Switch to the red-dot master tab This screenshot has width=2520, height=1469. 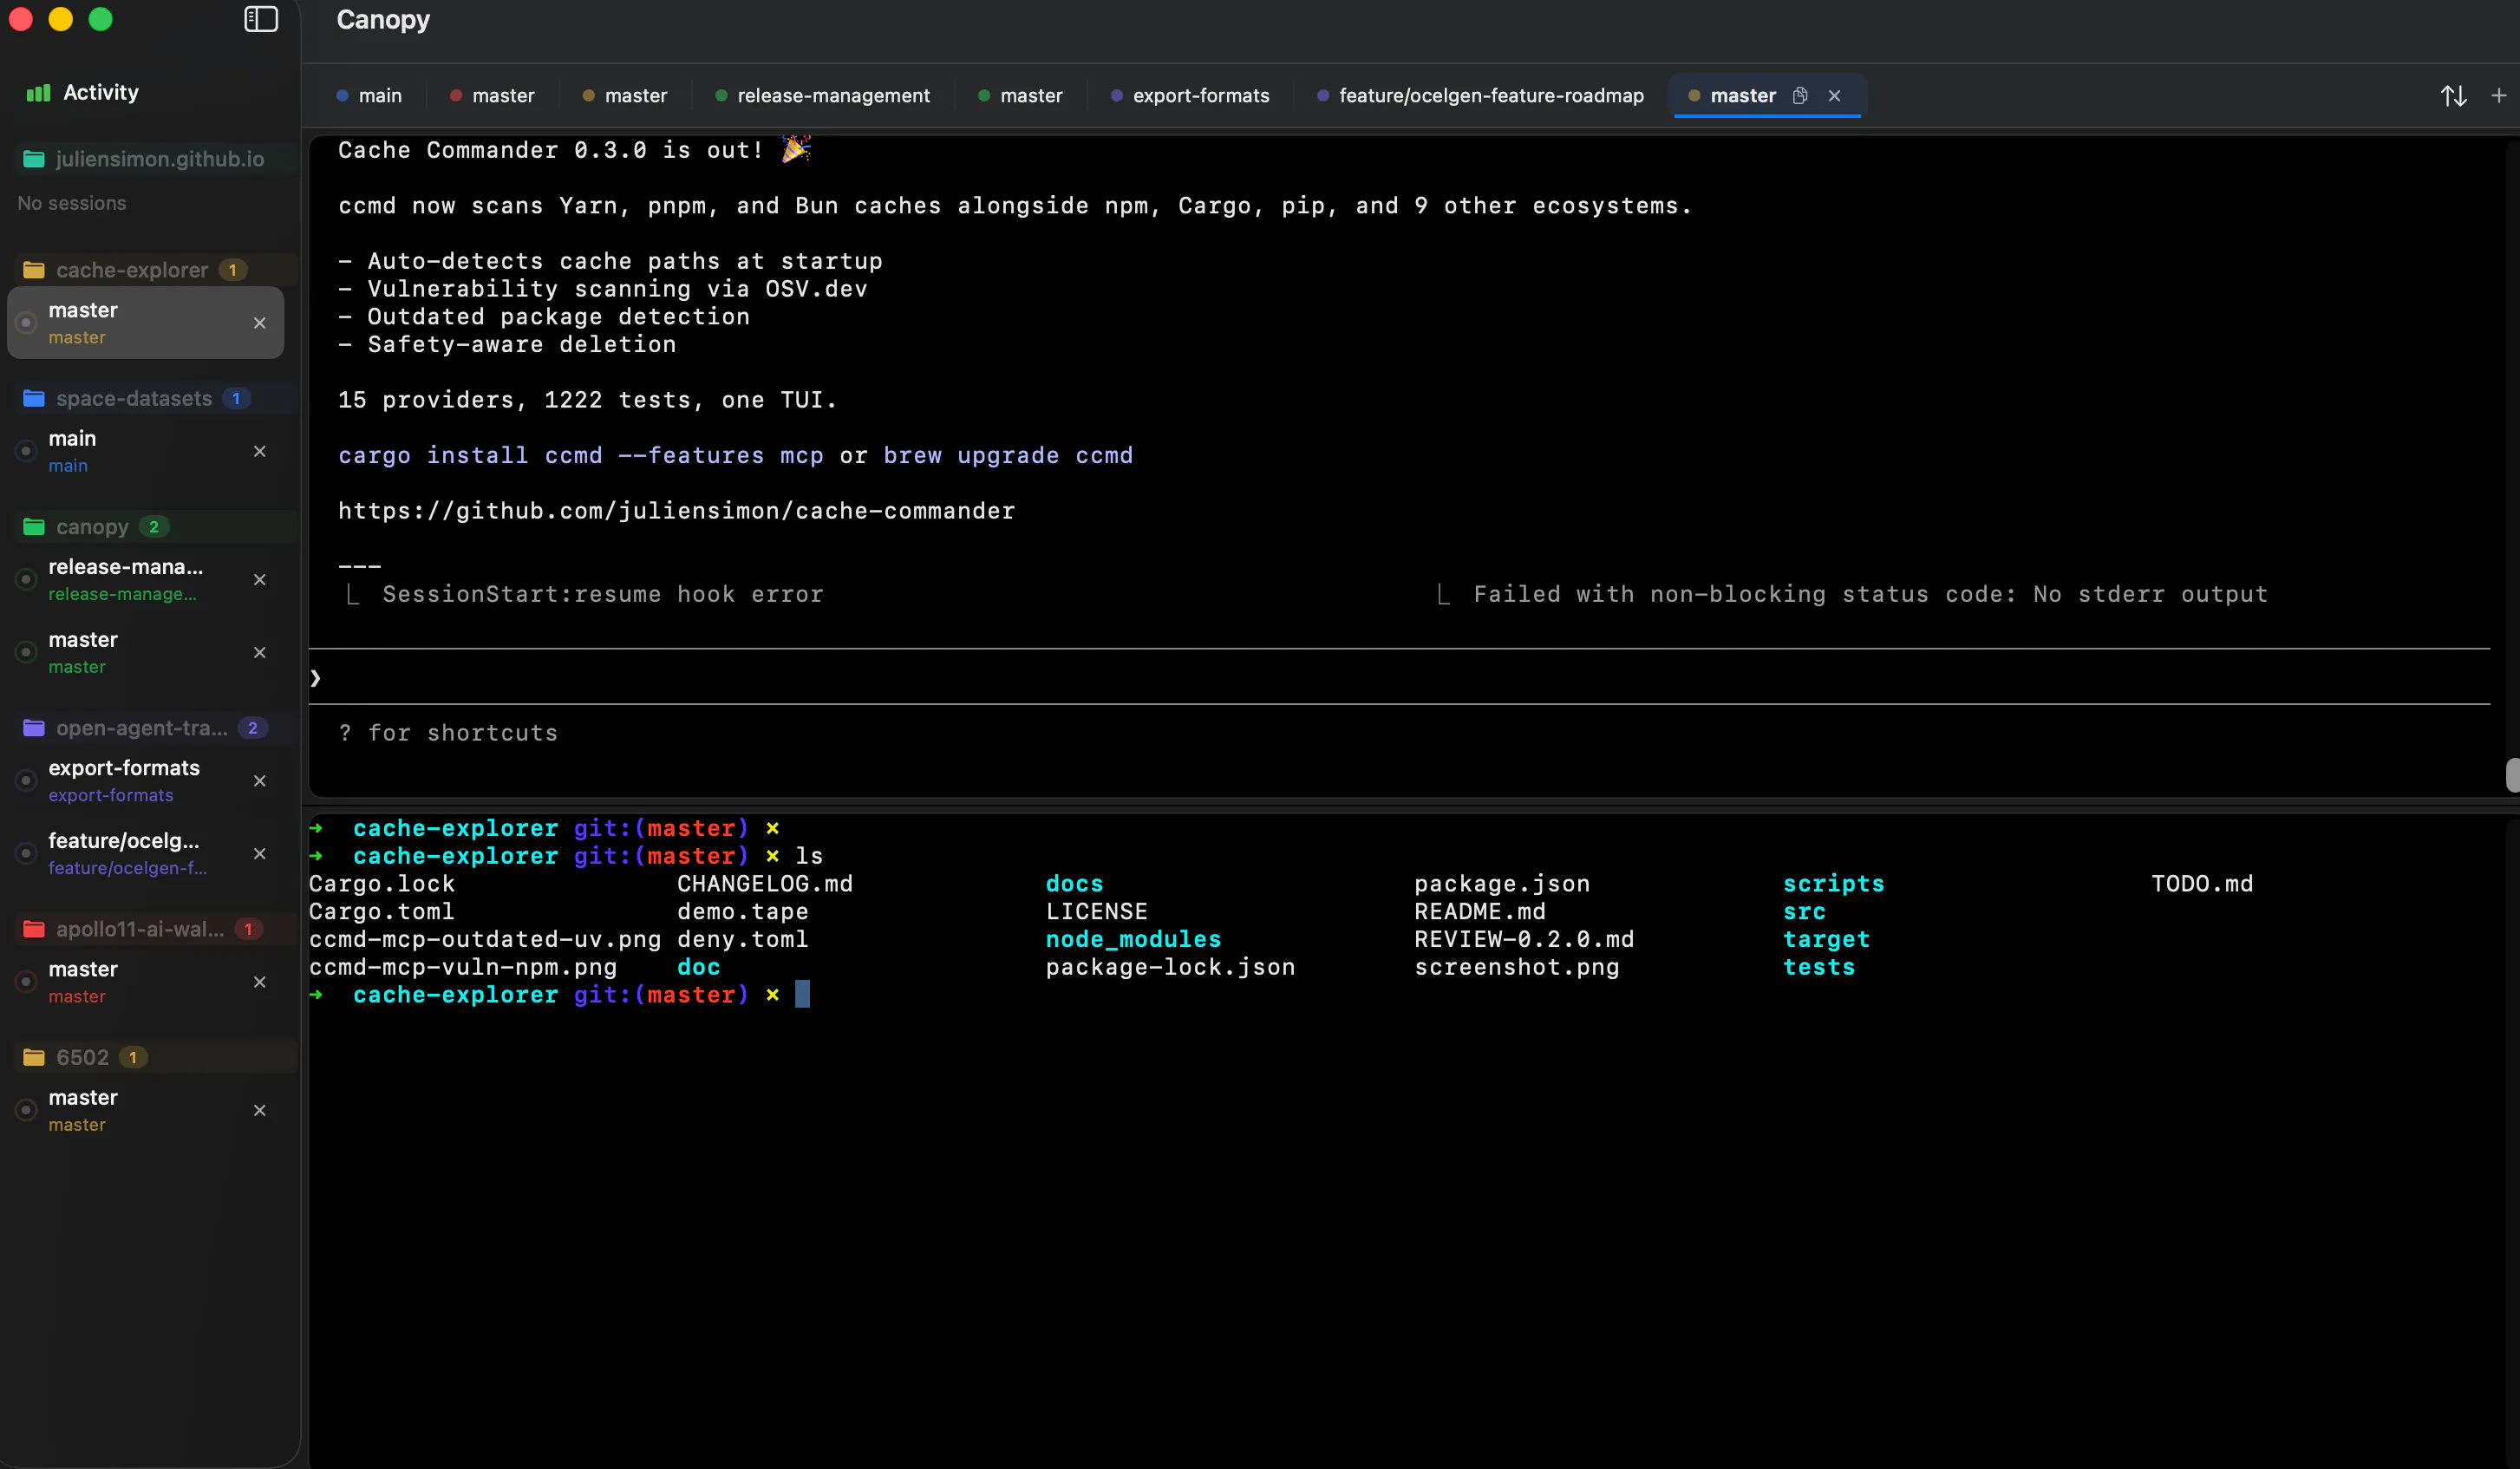[x=492, y=96]
